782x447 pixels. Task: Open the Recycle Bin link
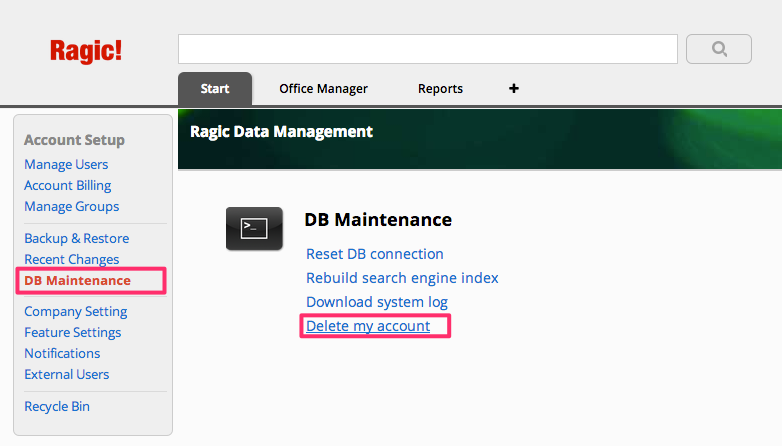click(57, 406)
